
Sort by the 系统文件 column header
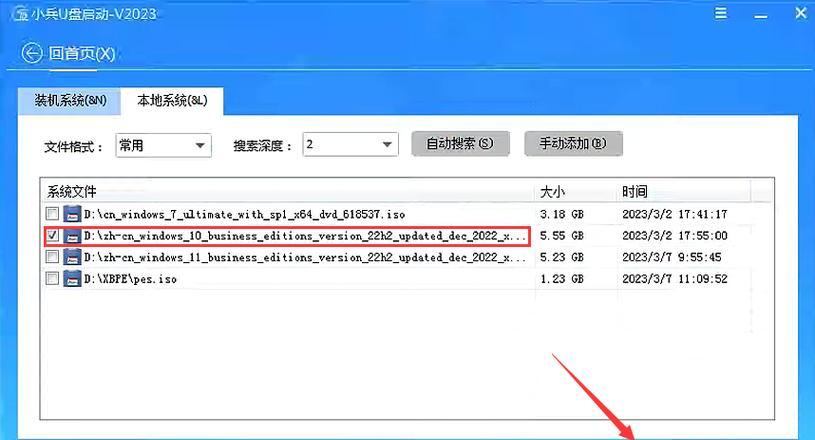click(x=287, y=192)
